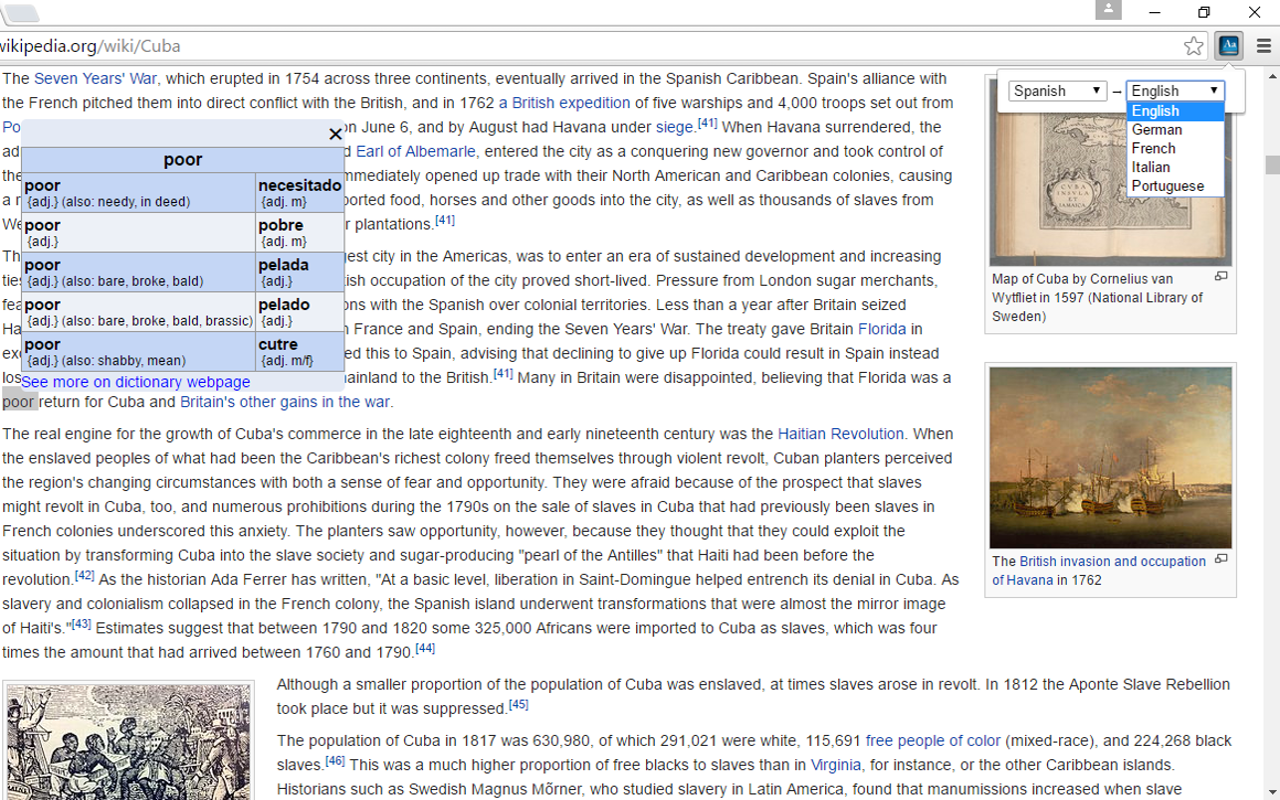Click citation [42] after 'revolution.'
The width and height of the screenshot is (1280, 800).
point(84,576)
